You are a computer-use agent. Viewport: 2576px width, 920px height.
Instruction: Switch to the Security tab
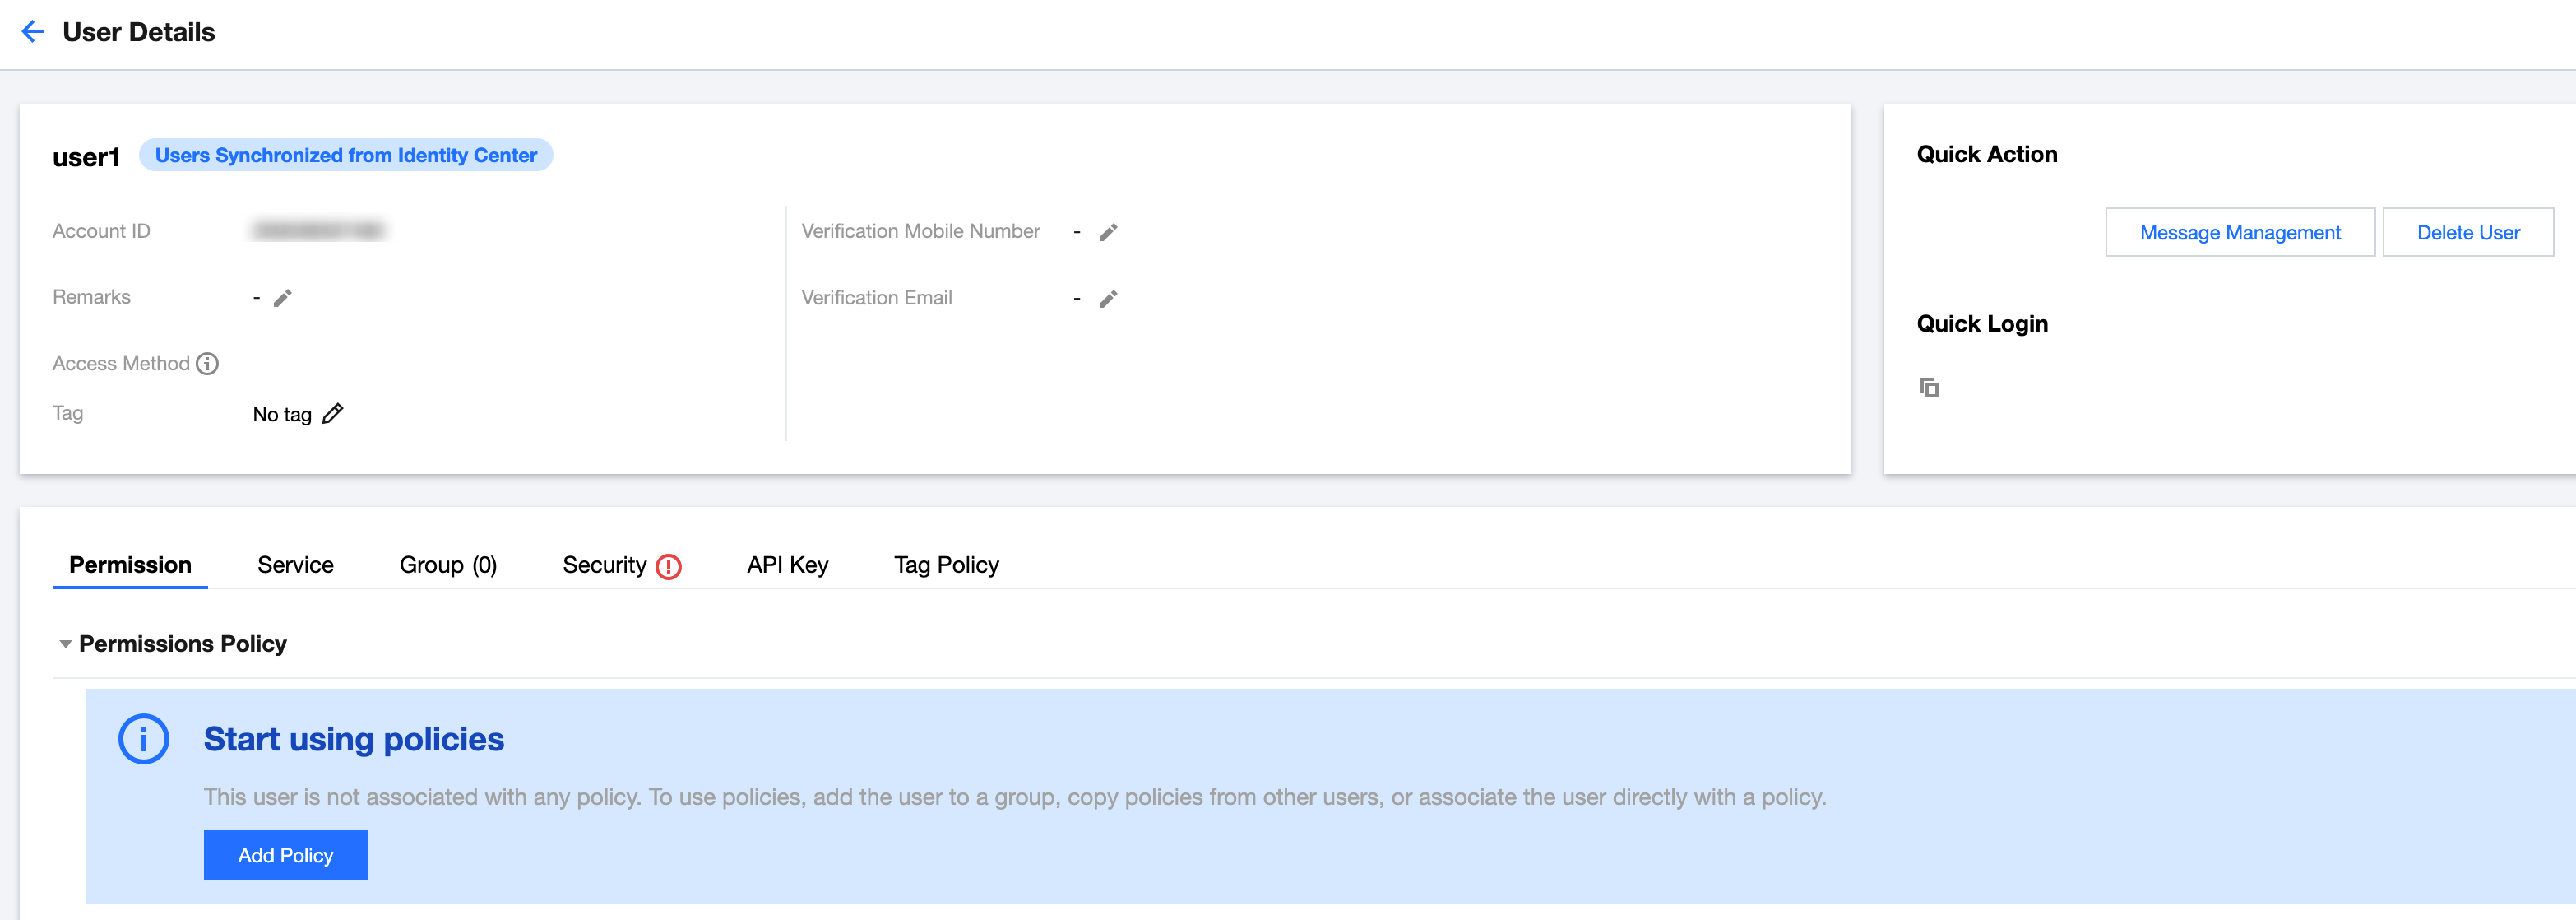(604, 564)
